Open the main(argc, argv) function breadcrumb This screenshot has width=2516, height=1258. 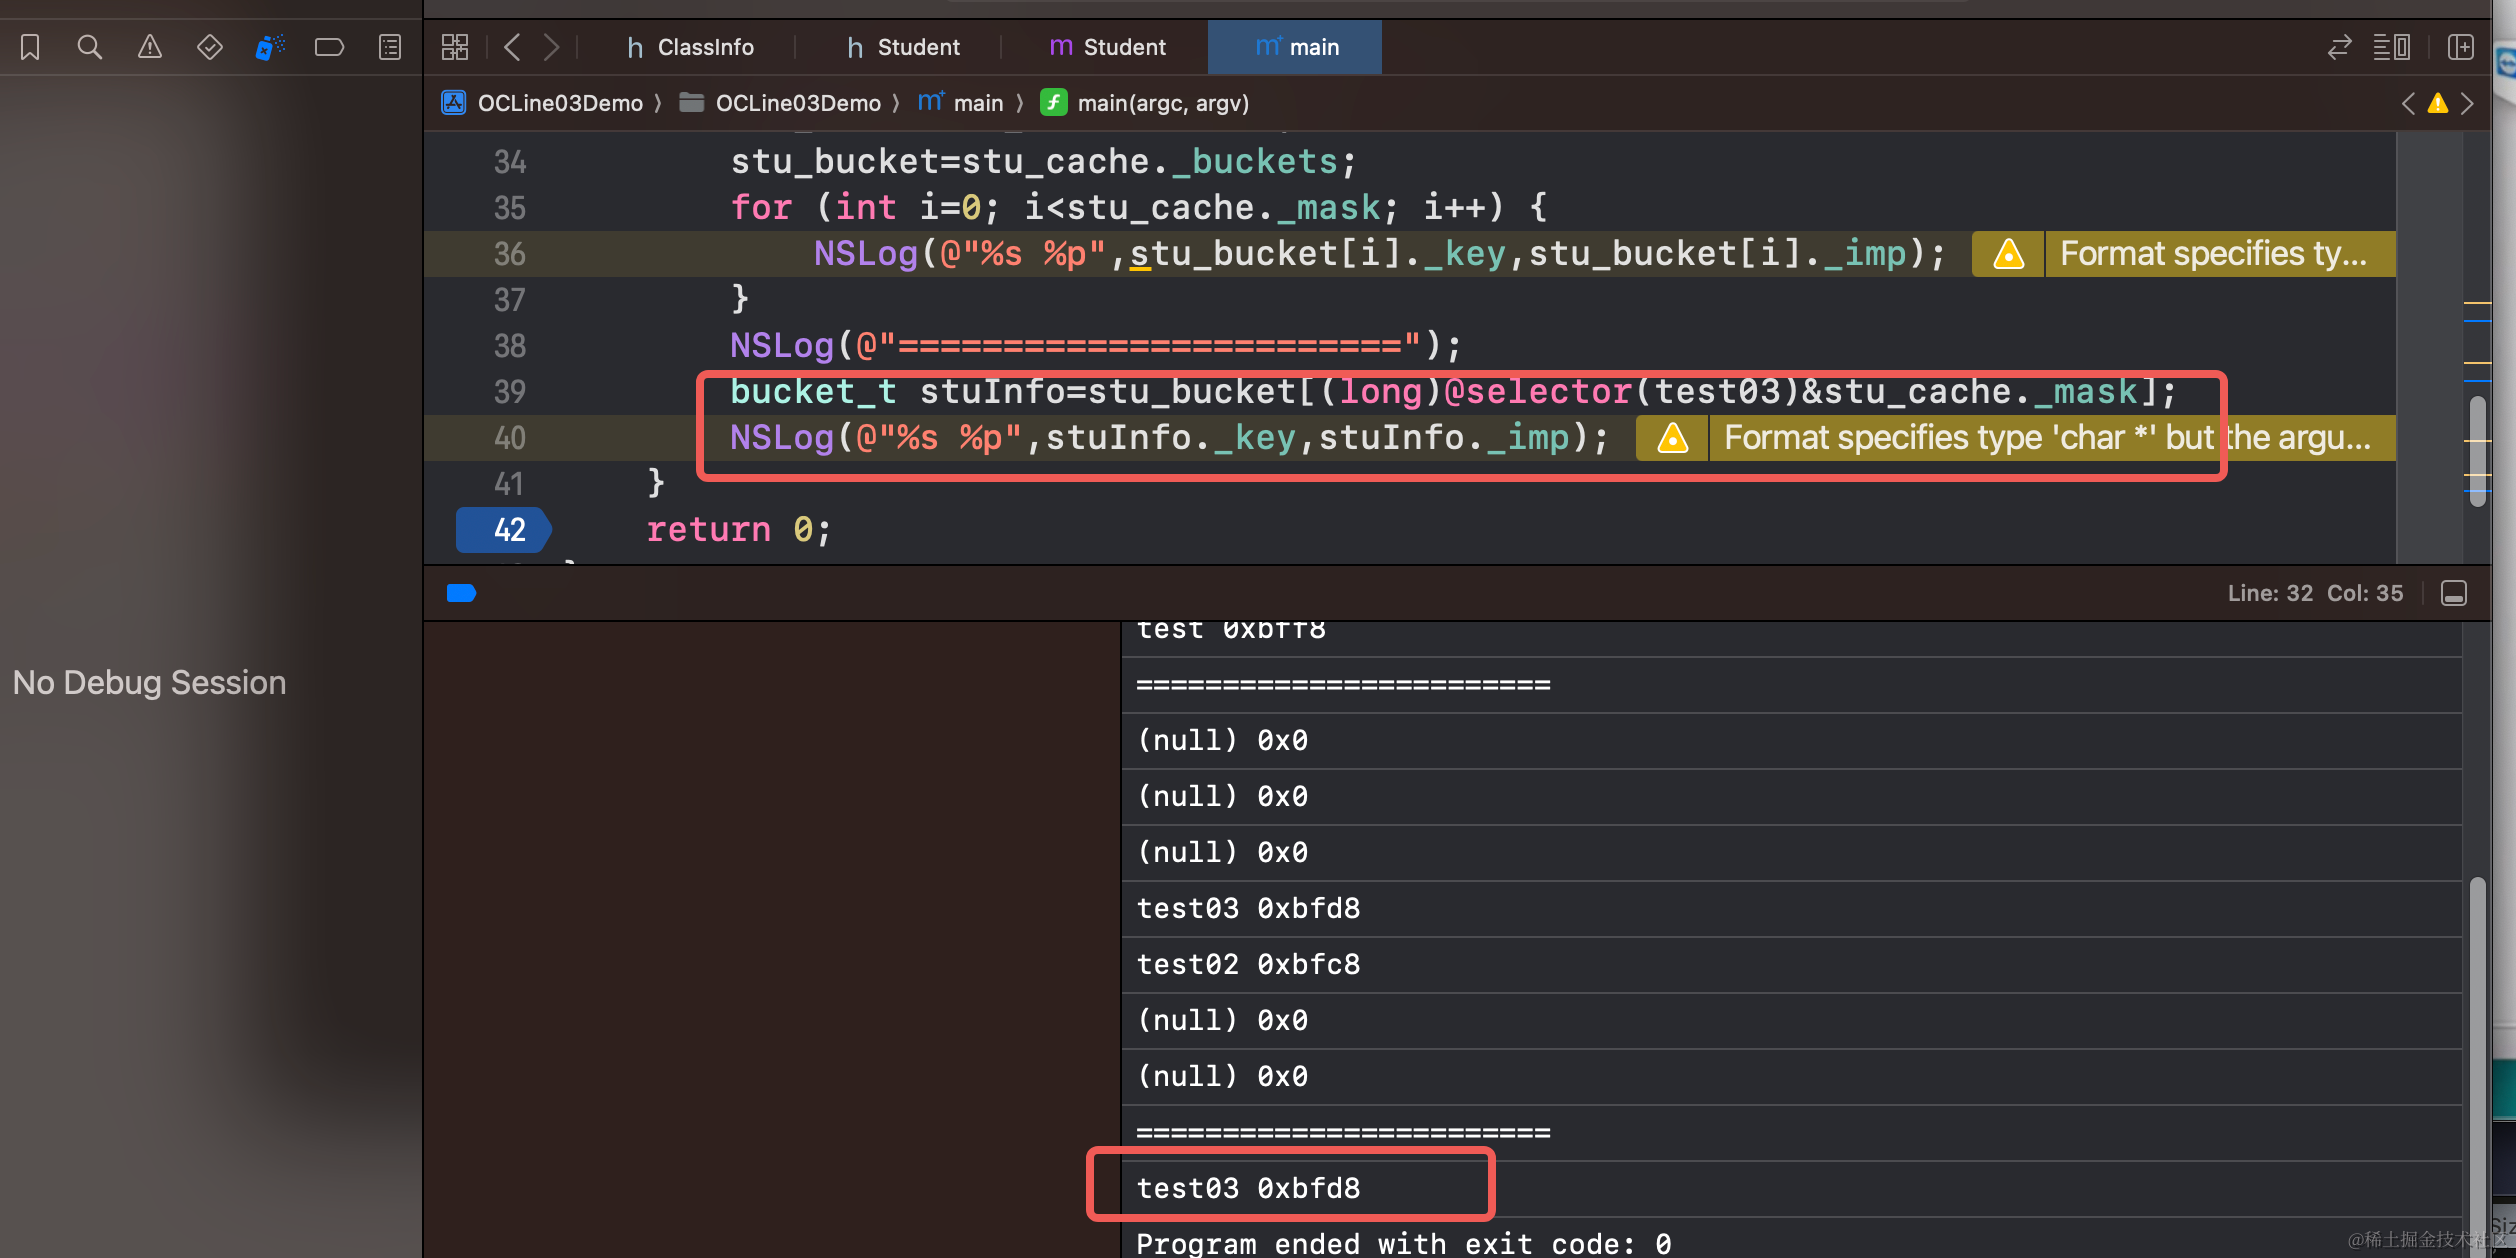(x=1162, y=103)
